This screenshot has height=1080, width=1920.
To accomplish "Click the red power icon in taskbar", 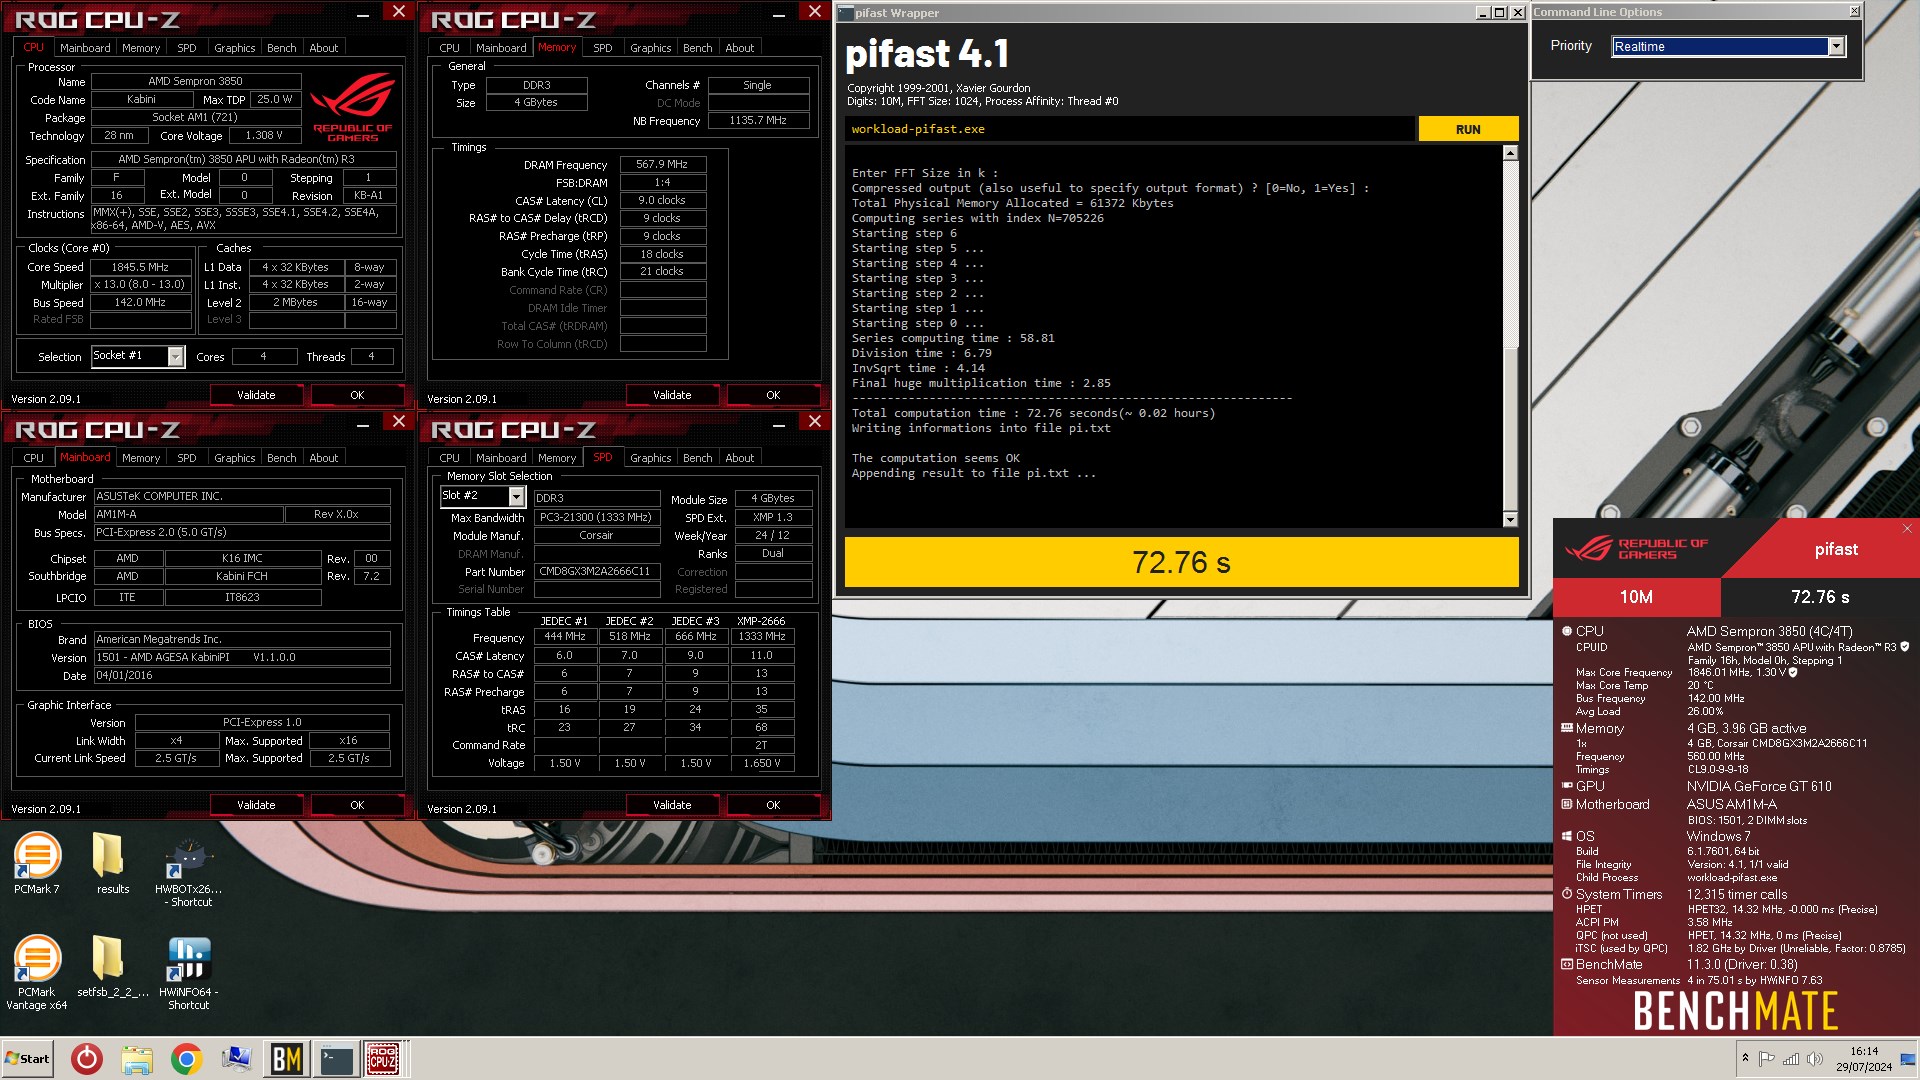I will (x=87, y=1059).
